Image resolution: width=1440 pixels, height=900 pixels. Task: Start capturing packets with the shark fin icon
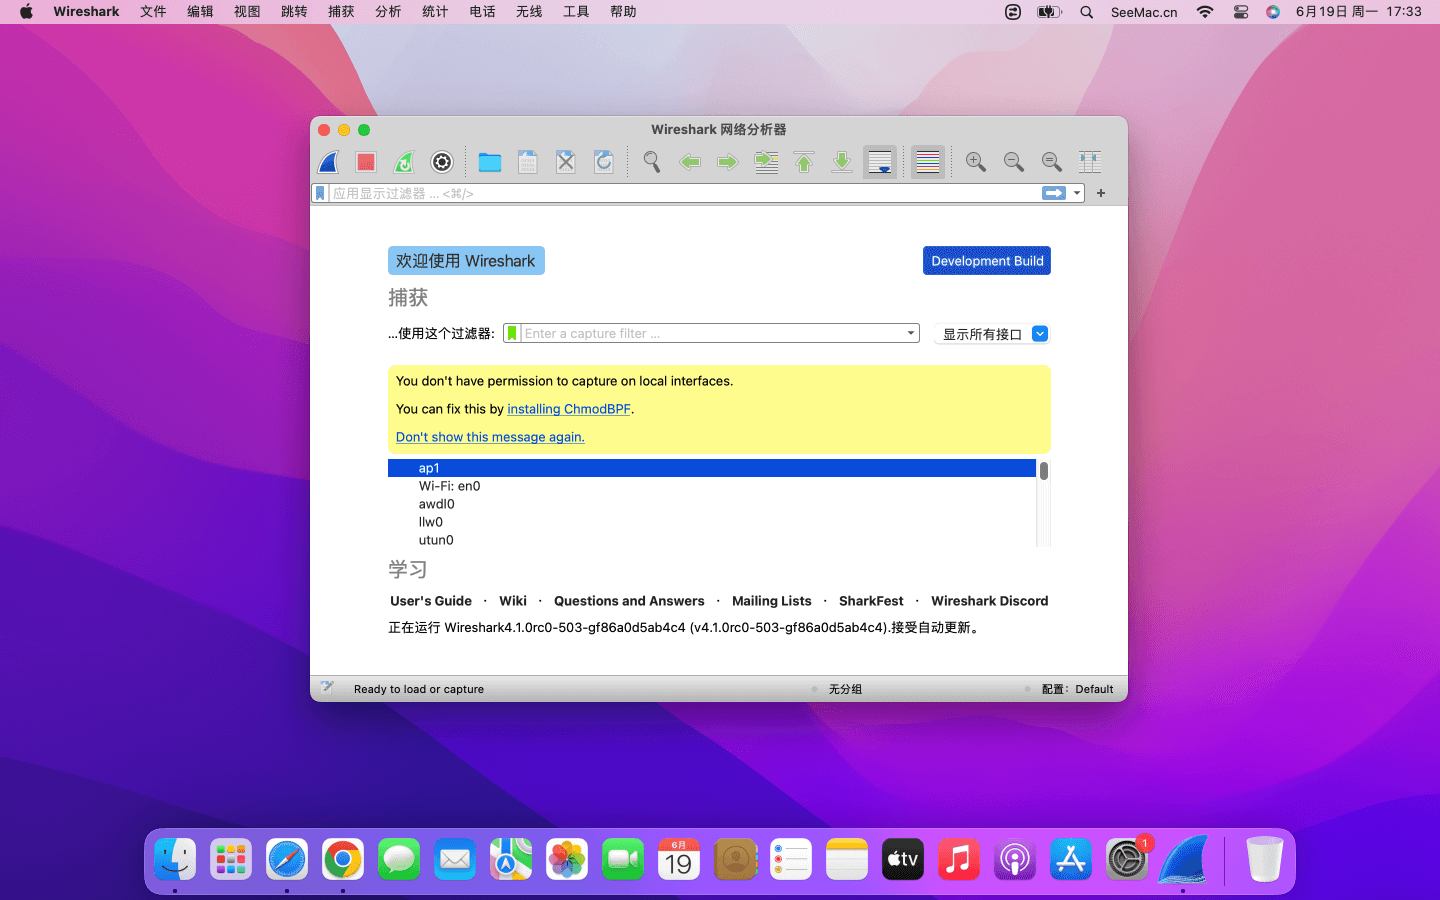click(328, 162)
